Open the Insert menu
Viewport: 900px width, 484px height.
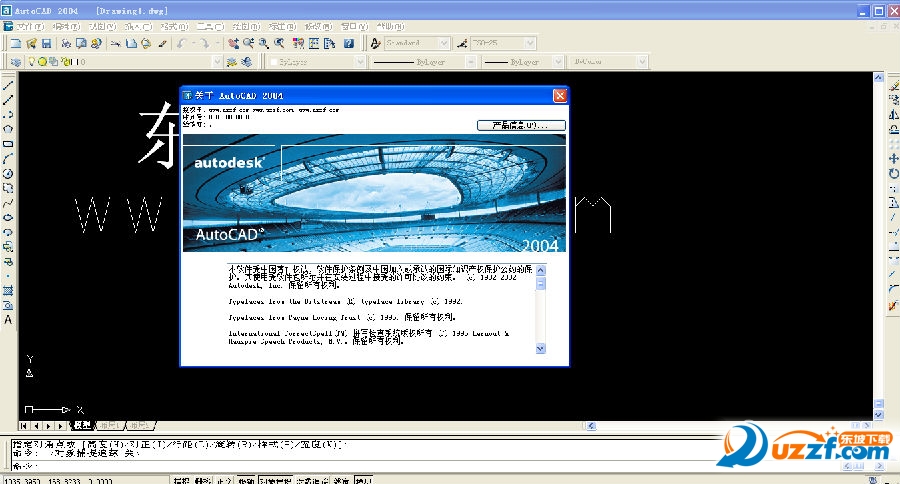(x=138, y=26)
